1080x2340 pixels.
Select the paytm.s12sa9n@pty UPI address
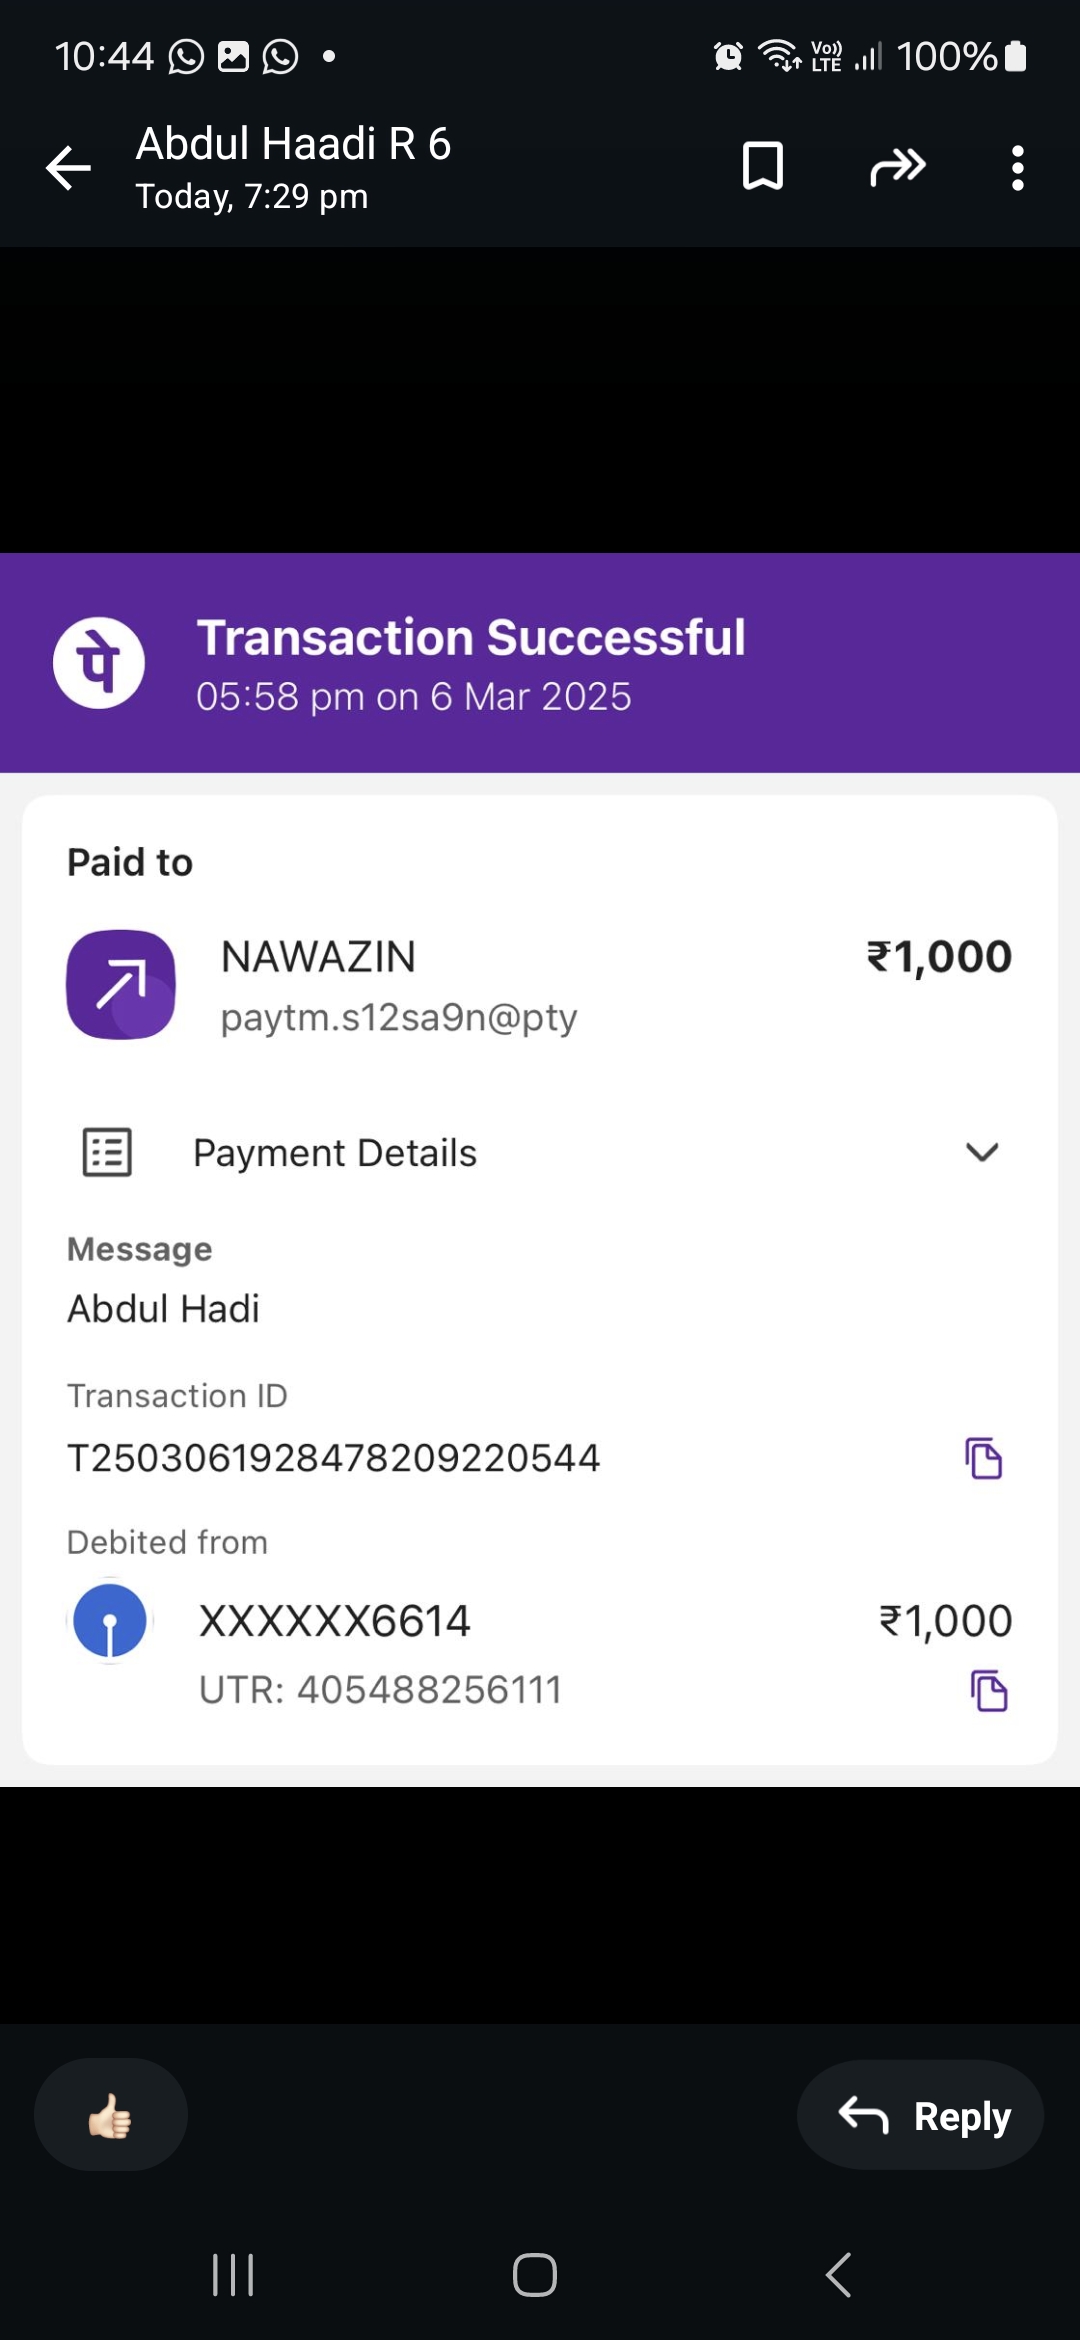(x=399, y=1017)
